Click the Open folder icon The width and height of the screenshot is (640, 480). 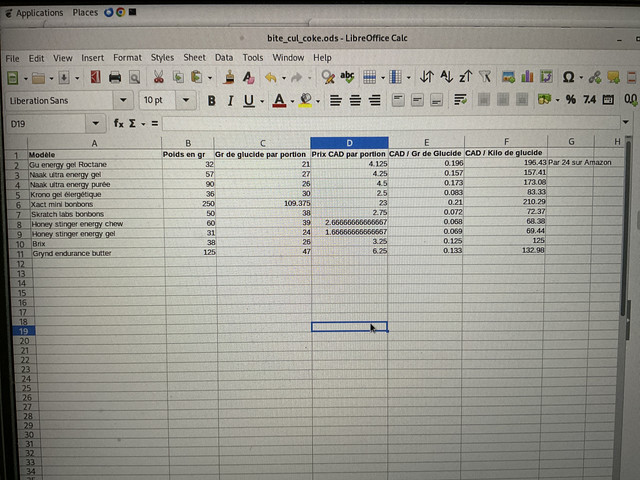click(38, 78)
